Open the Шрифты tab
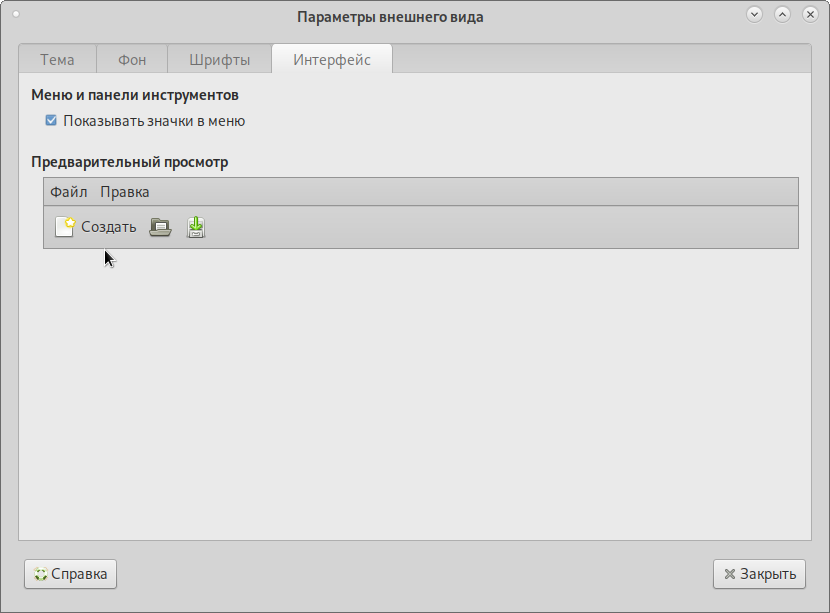830x613 pixels. (x=219, y=60)
